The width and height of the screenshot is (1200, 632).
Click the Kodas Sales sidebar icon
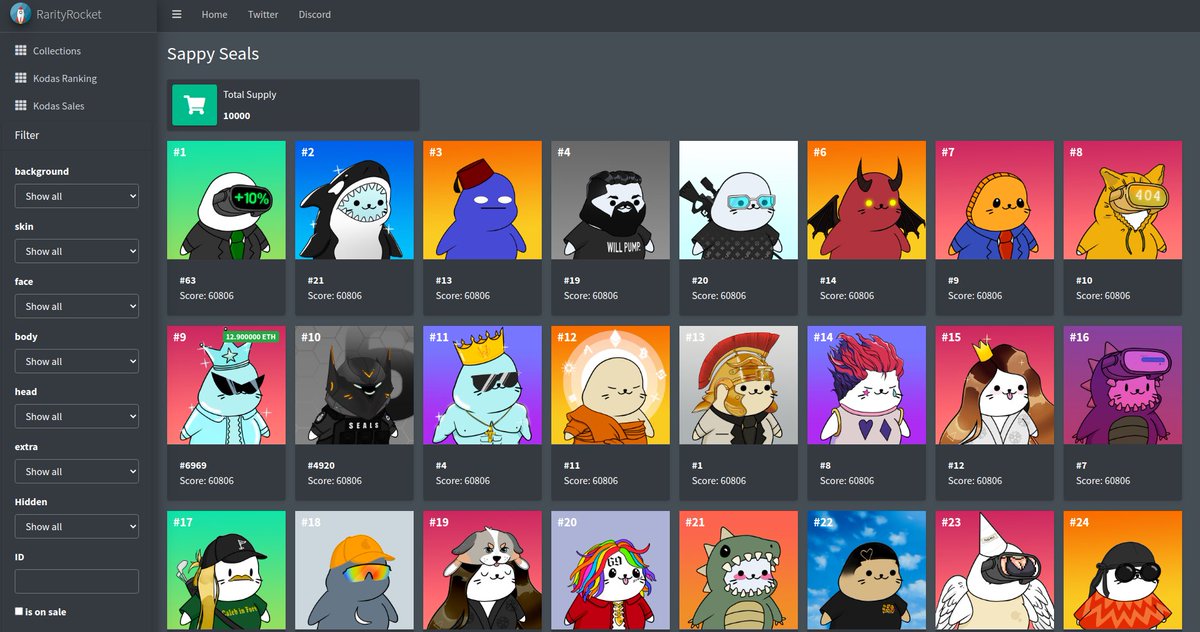point(20,105)
